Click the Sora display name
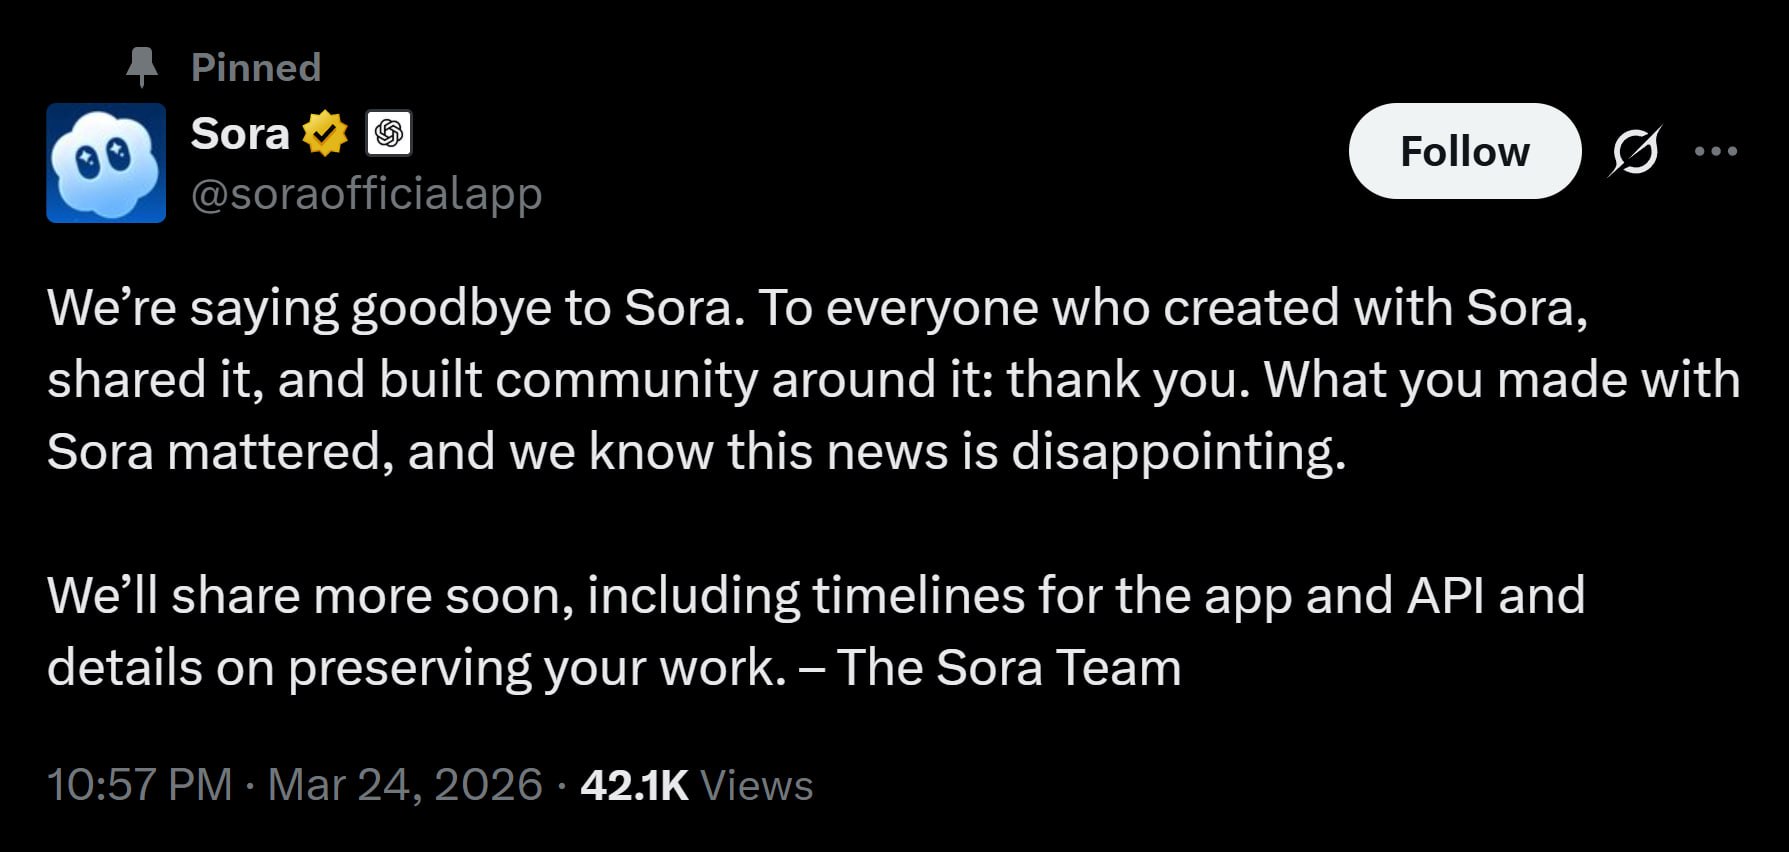This screenshot has height=852, width=1789. 240,134
